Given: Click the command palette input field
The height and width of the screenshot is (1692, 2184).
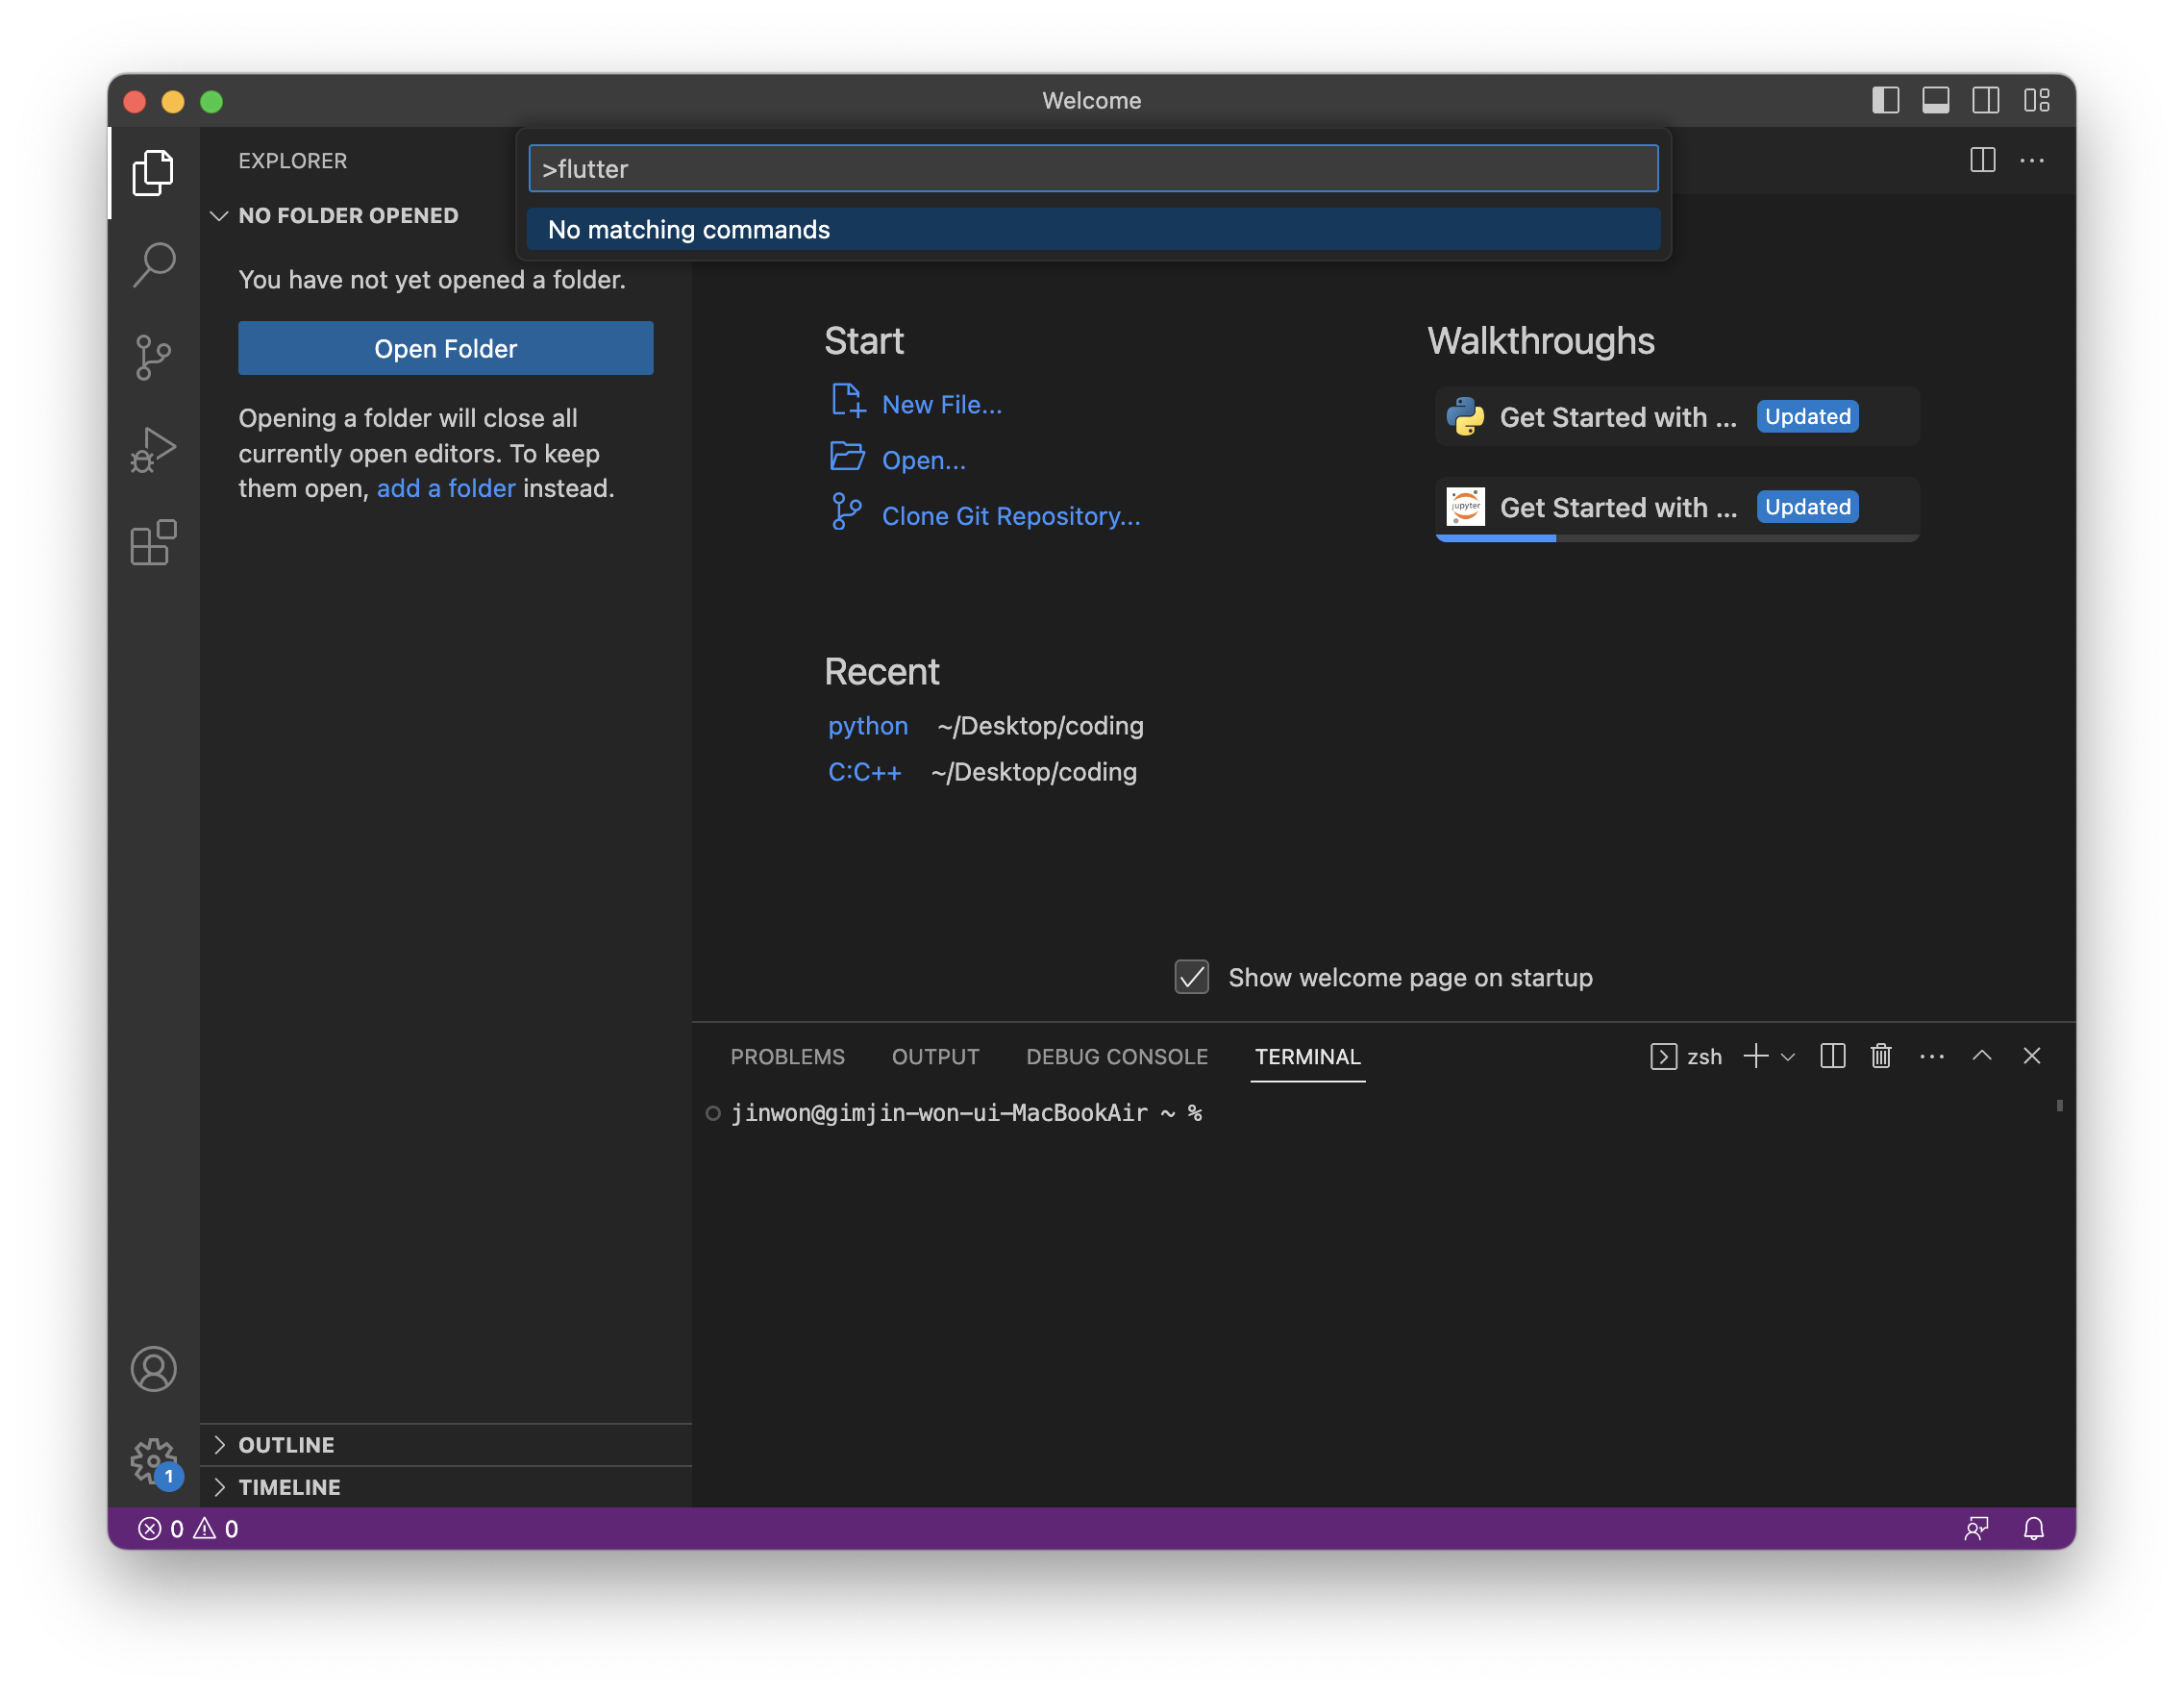Looking at the screenshot, I should (x=1093, y=169).
